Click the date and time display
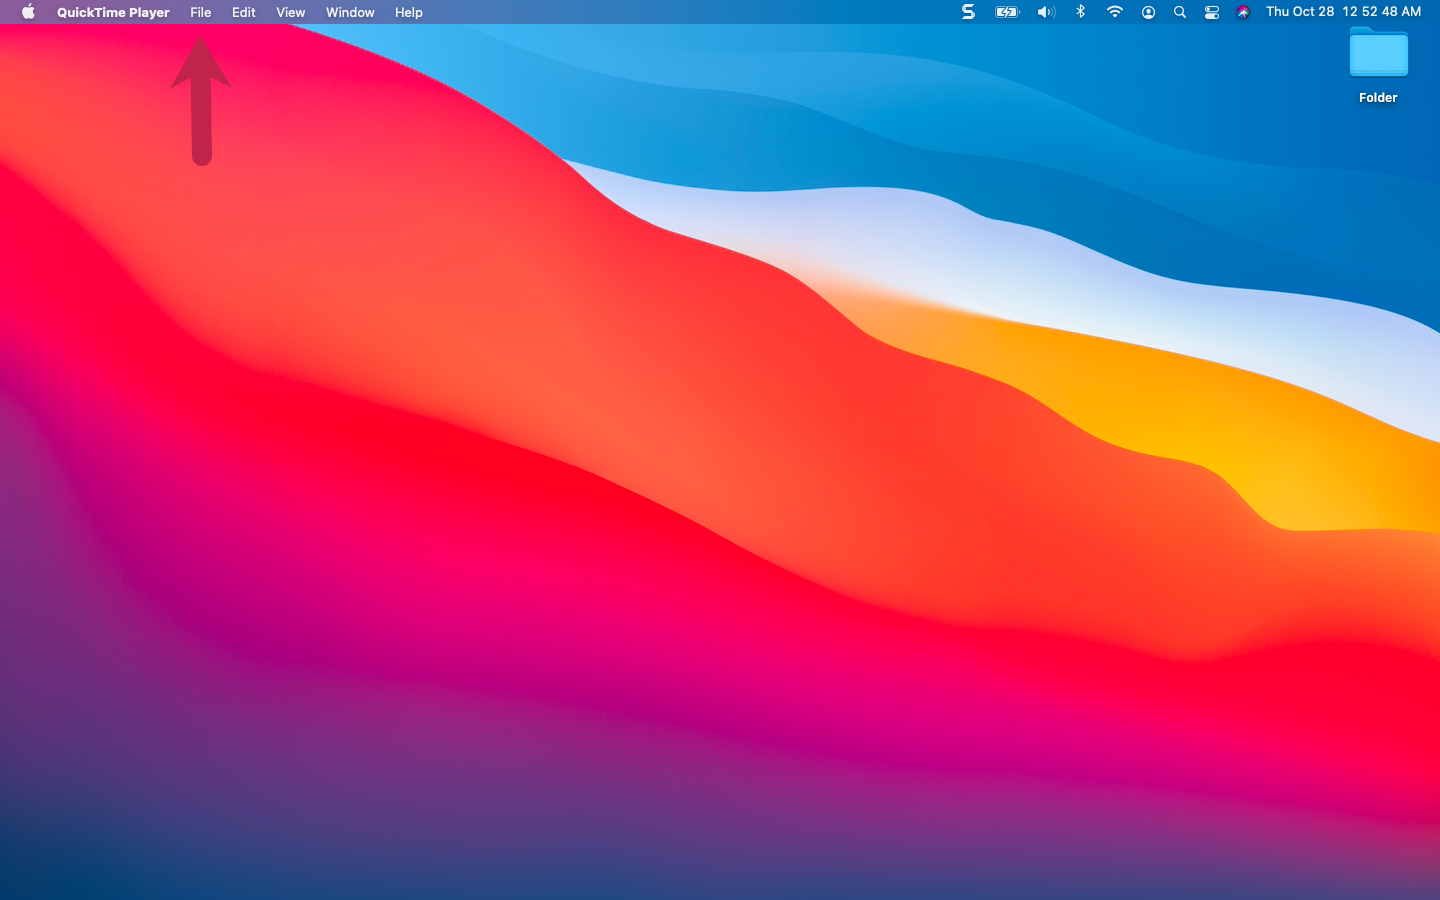Image resolution: width=1440 pixels, height=900 pixels. point(1342,12)
